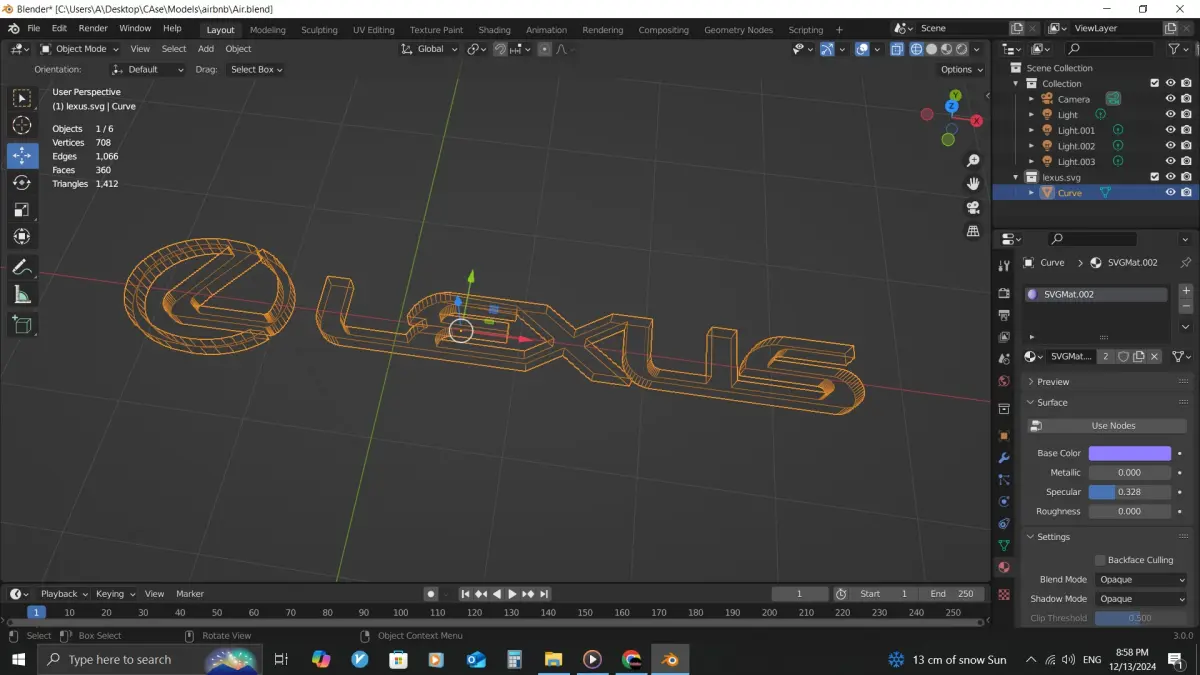The width and height of the screenshot is (1200, 675).
Task: Open the View Layer properties tab
Action: (x=1004, y=337)
